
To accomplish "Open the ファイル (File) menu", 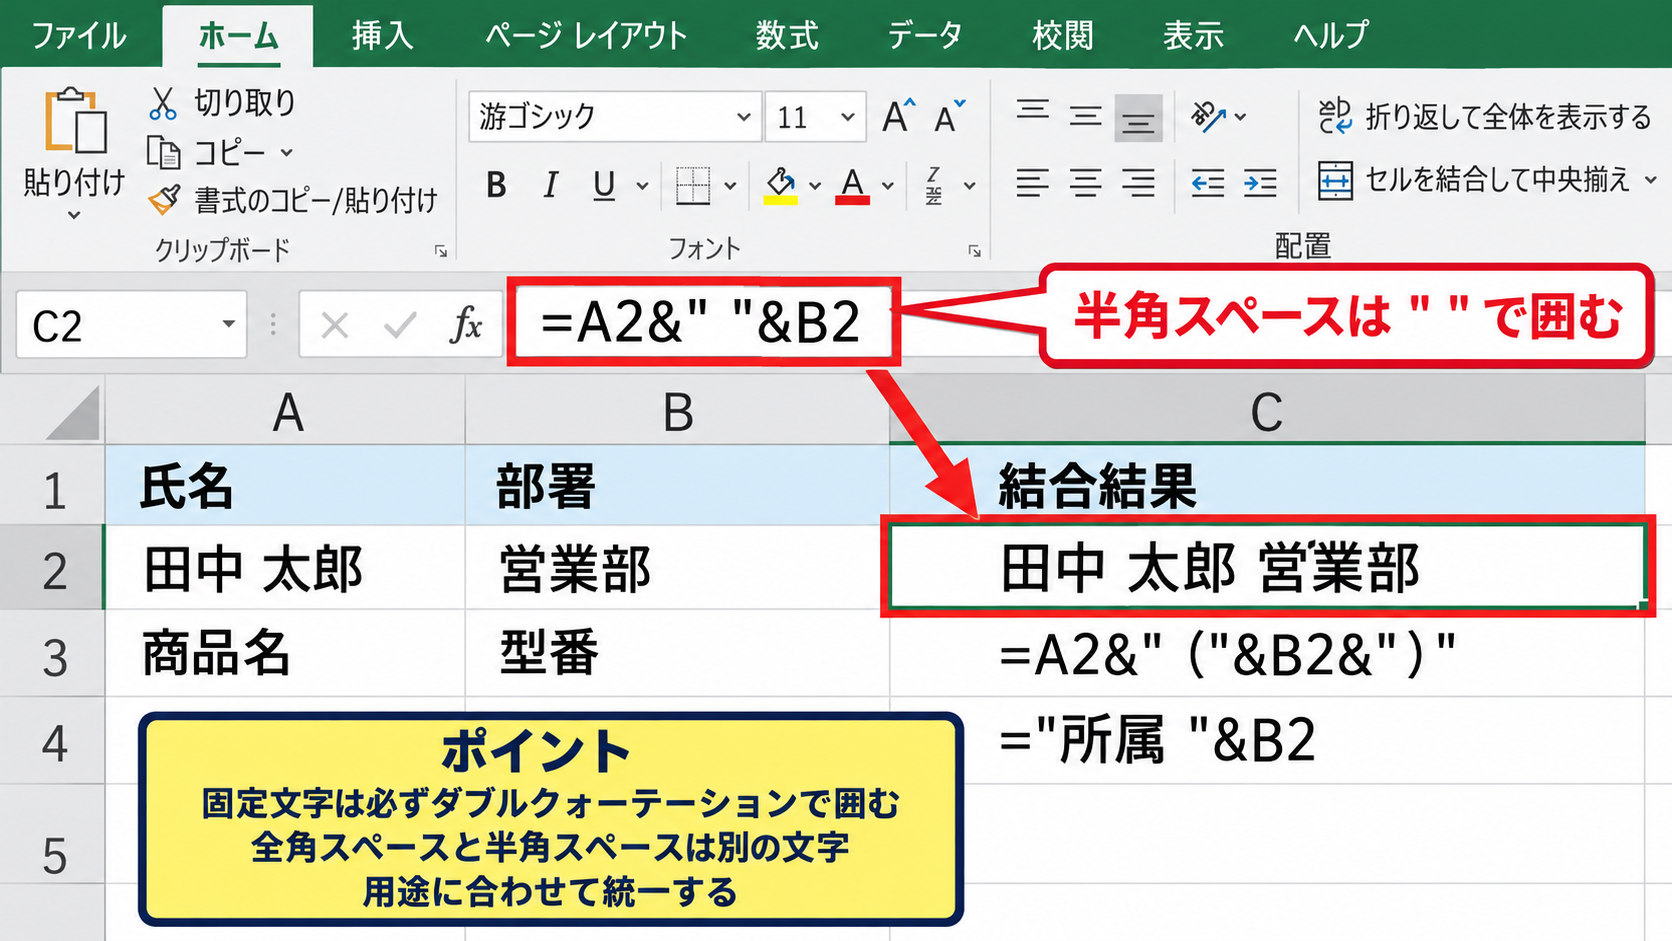I will point(79,36).
